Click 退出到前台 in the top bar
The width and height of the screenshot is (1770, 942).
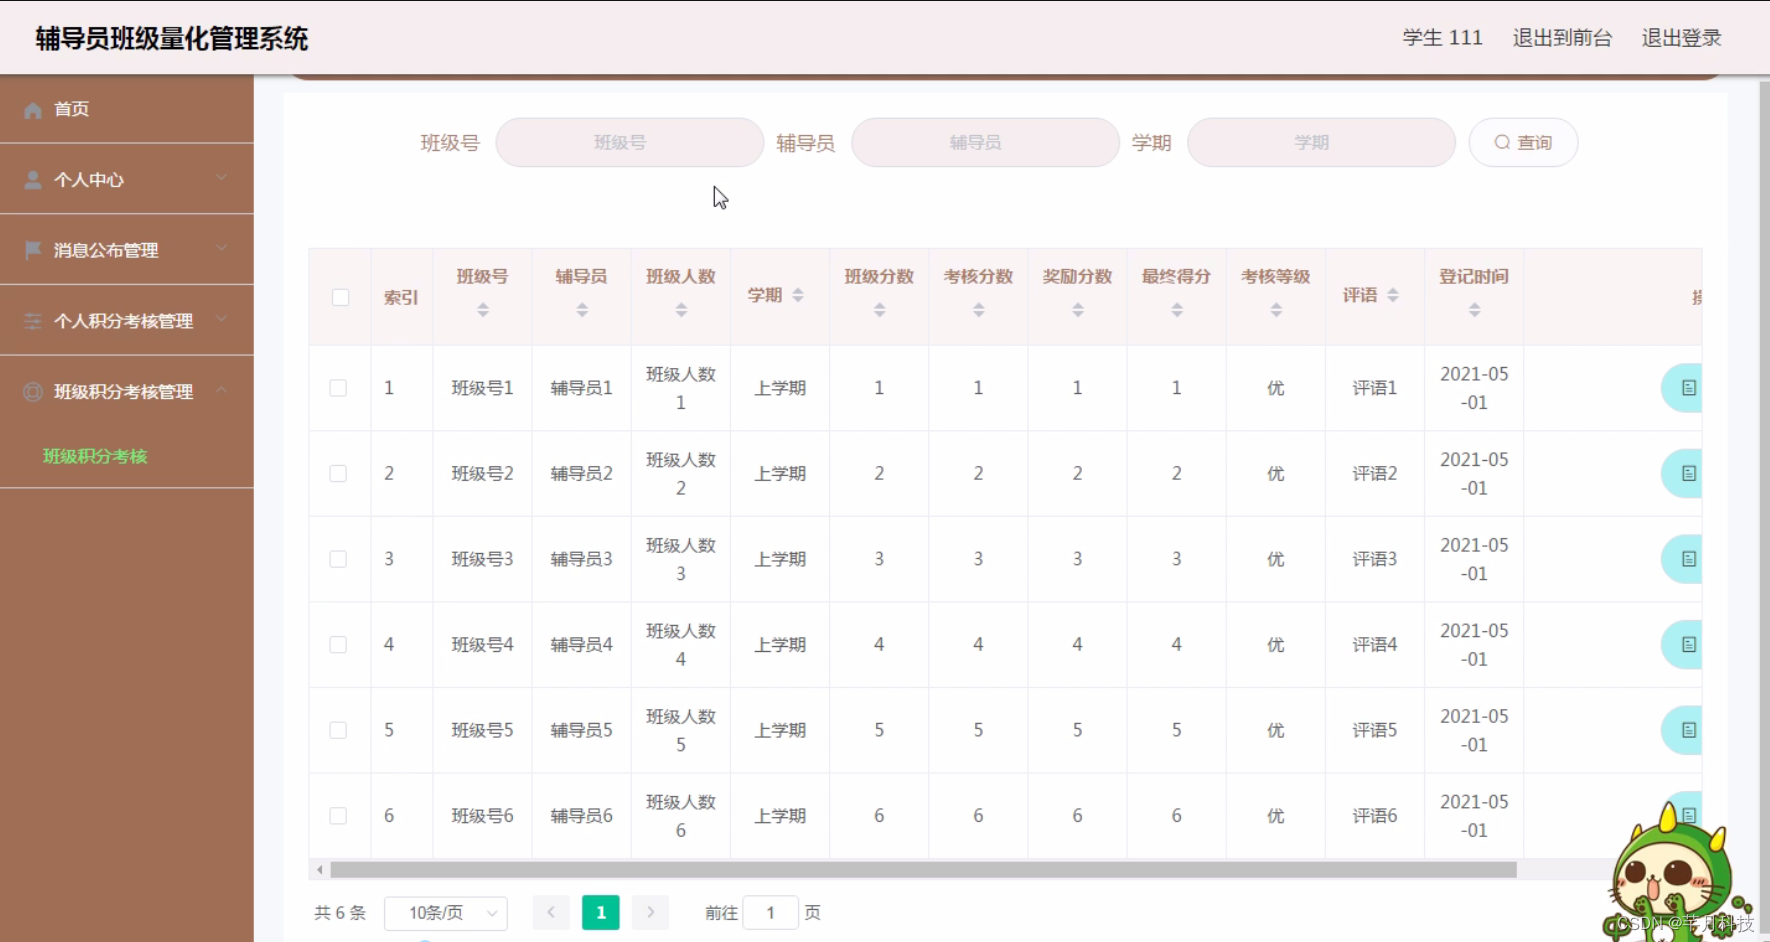1561,38
